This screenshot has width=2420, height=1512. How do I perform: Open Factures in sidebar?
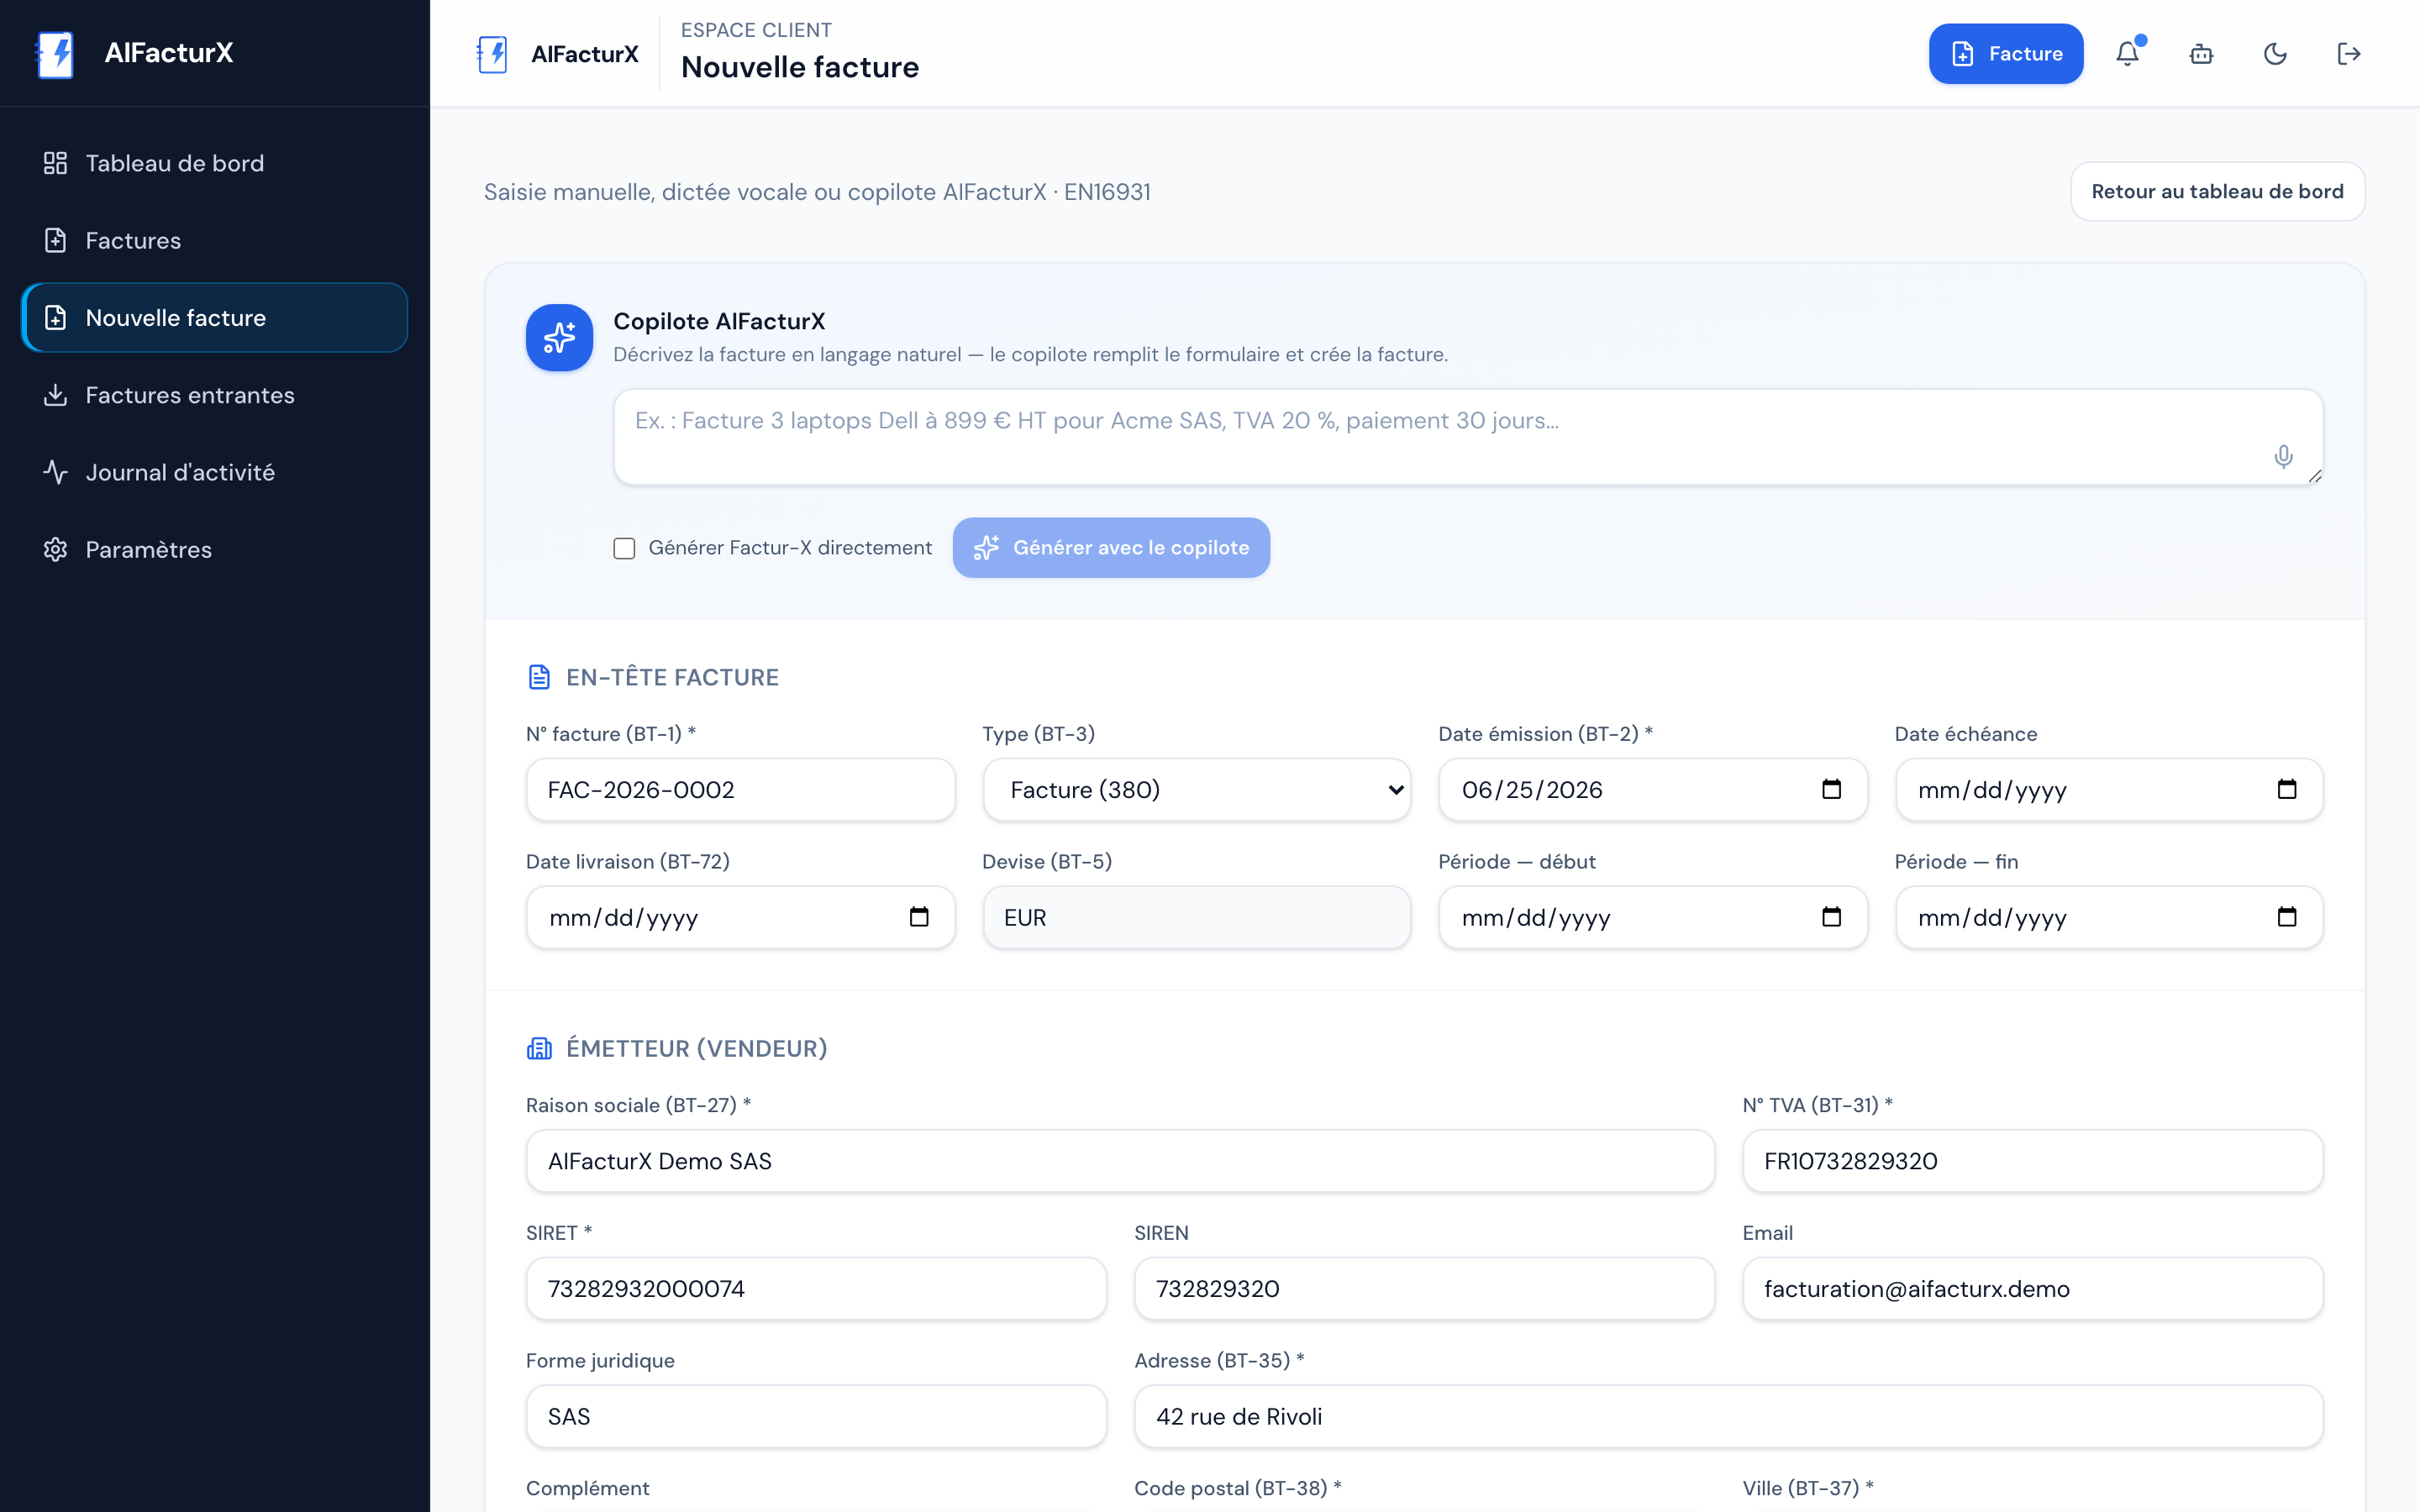tap(215, 240)
